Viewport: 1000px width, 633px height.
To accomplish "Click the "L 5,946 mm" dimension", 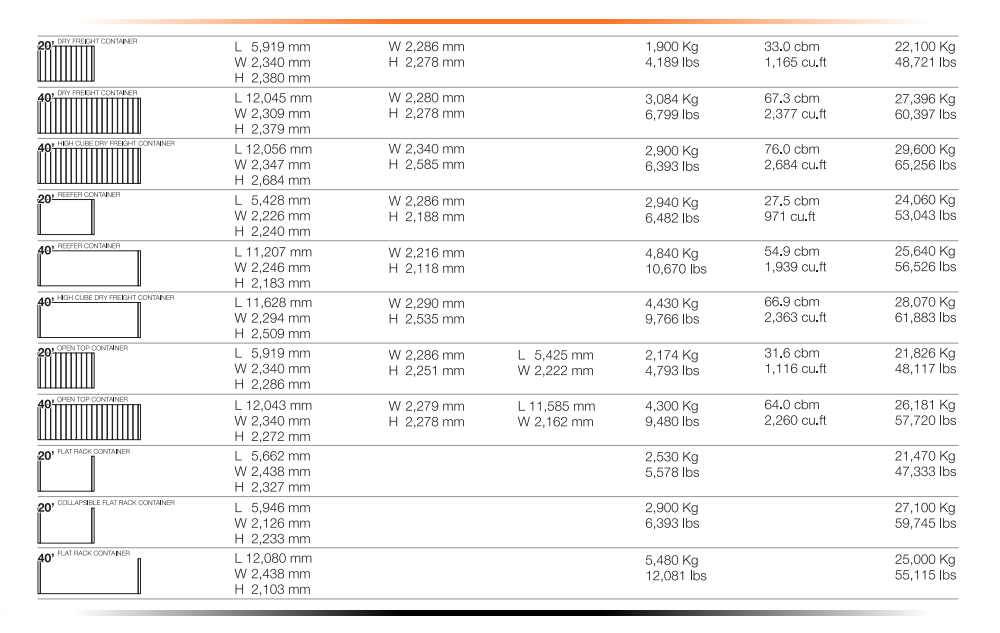I will [x=272, y=508].
